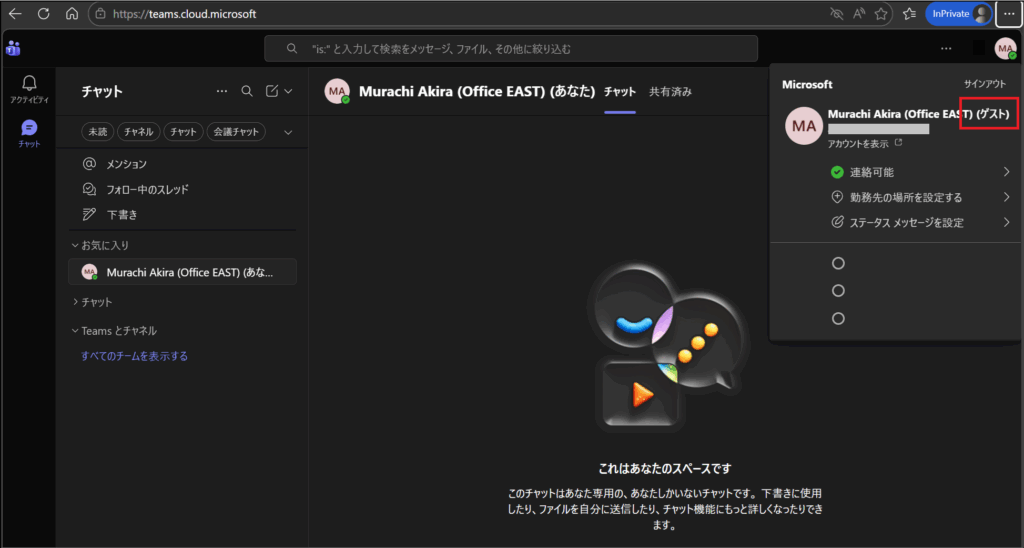Viewport: 1024px width, 548px height.
Task: Select the チャネル filter chip
Action: [x=139, y=132]
